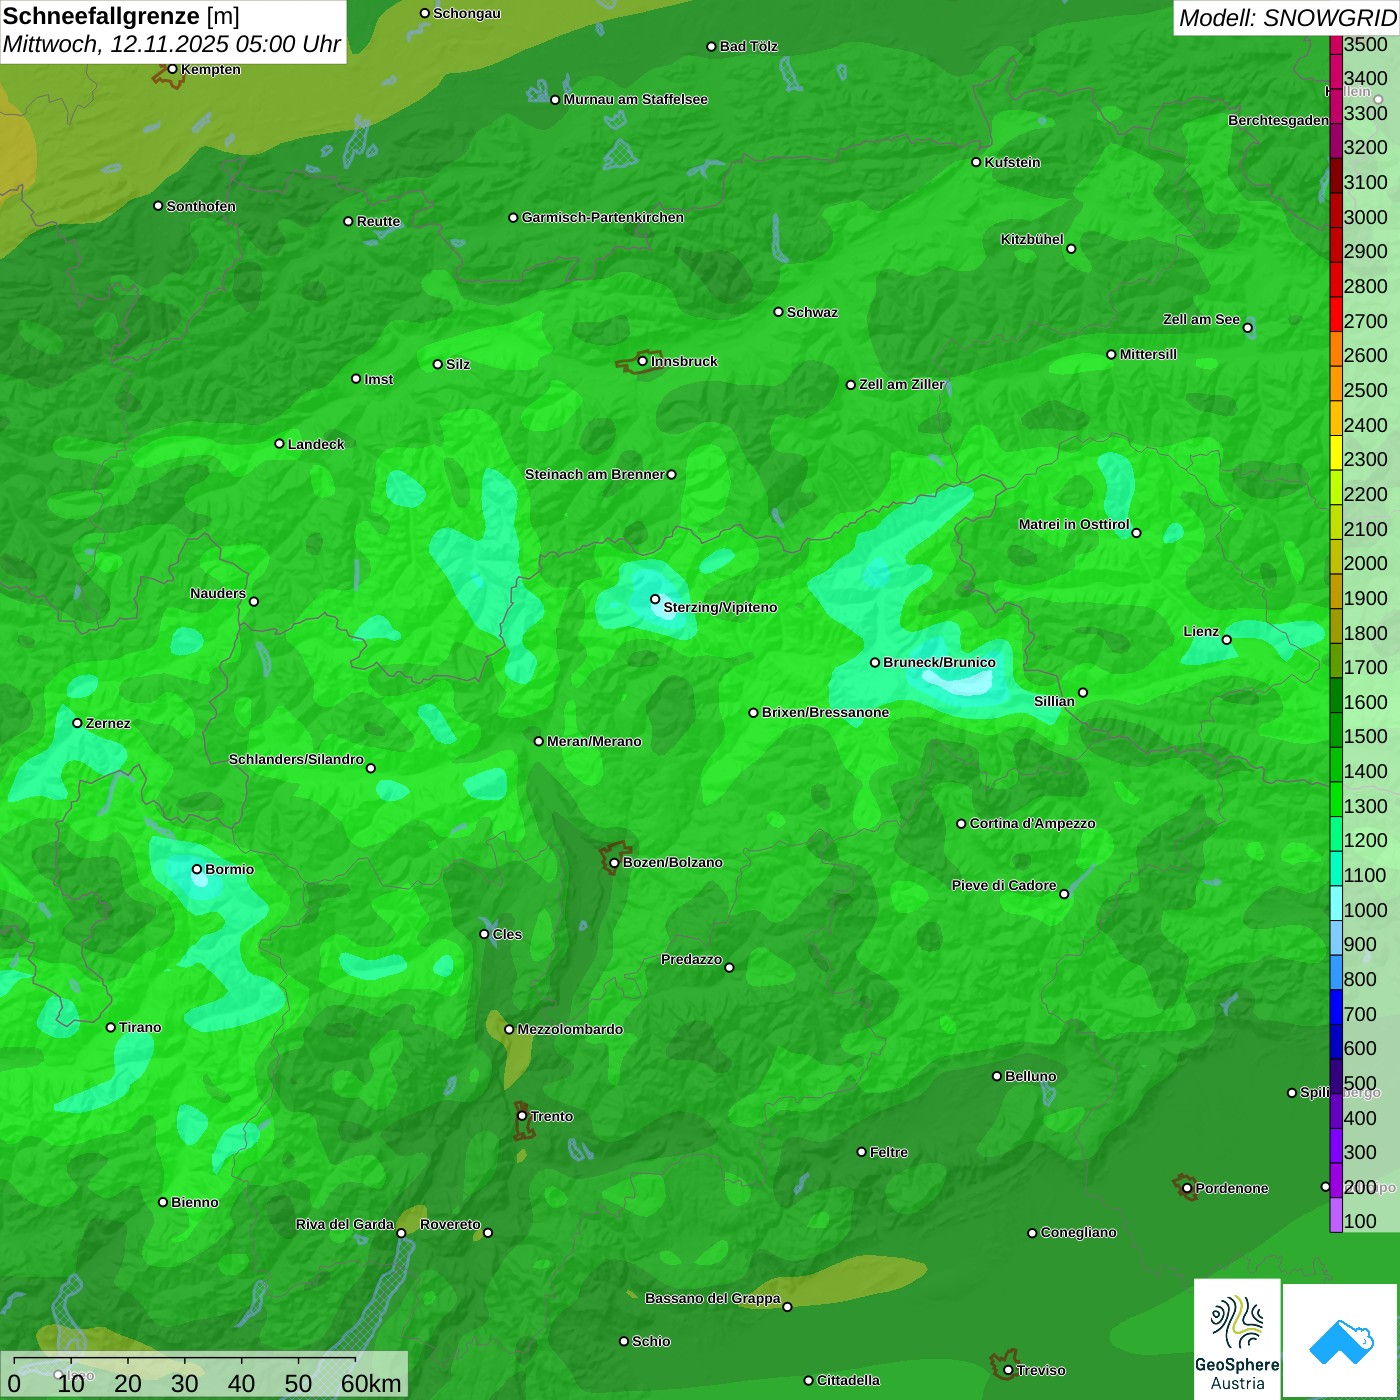Click the Zernez marker dot

(77, 722)
